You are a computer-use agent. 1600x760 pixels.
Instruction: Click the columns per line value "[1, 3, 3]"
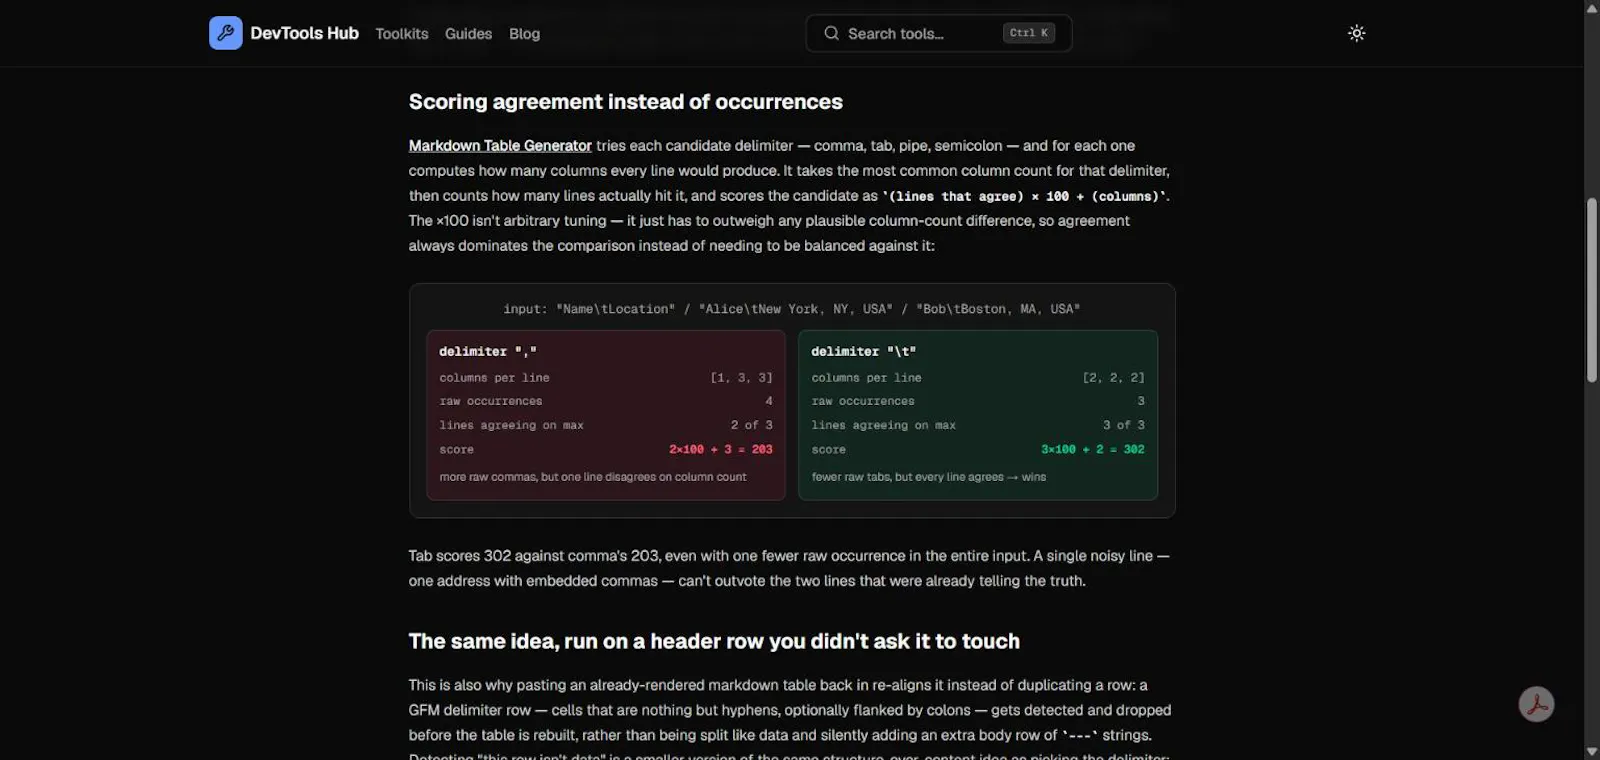point(742,378)
